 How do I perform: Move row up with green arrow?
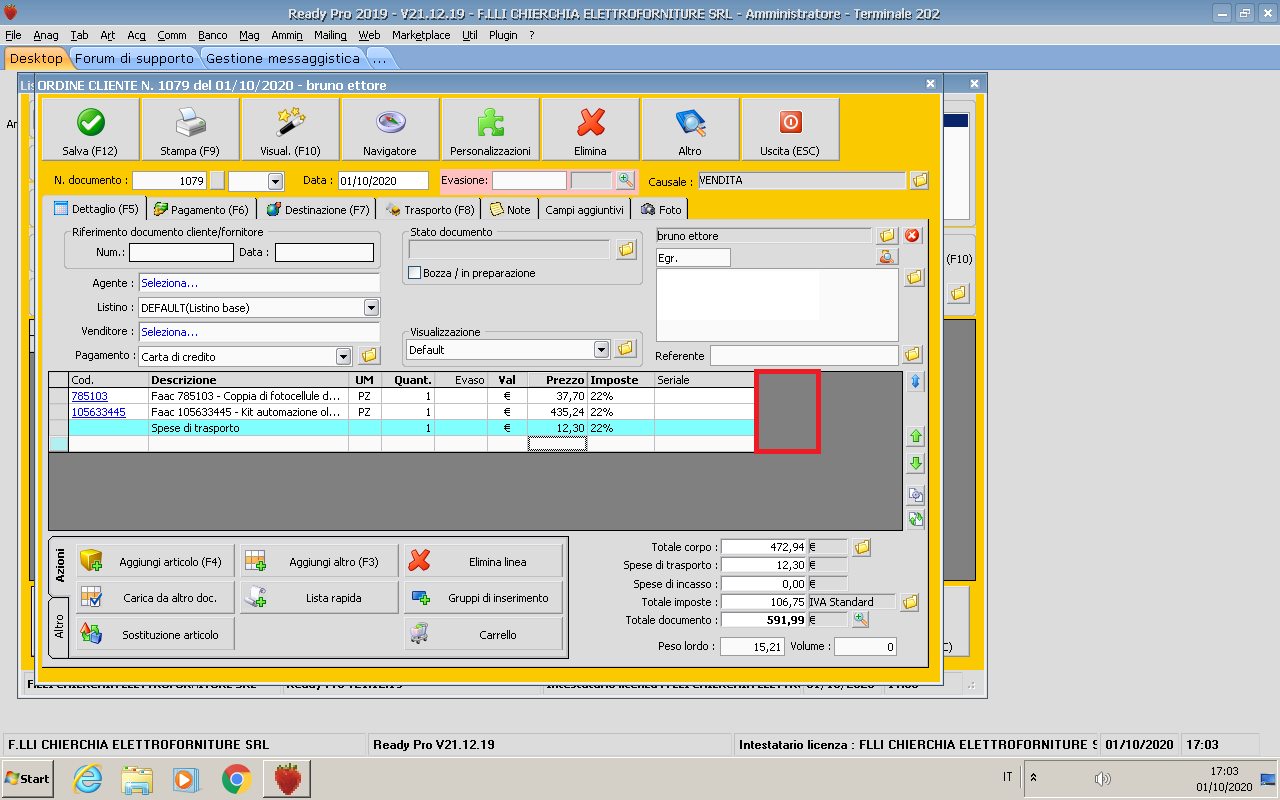pyautogui.click(x=915, y=436)
